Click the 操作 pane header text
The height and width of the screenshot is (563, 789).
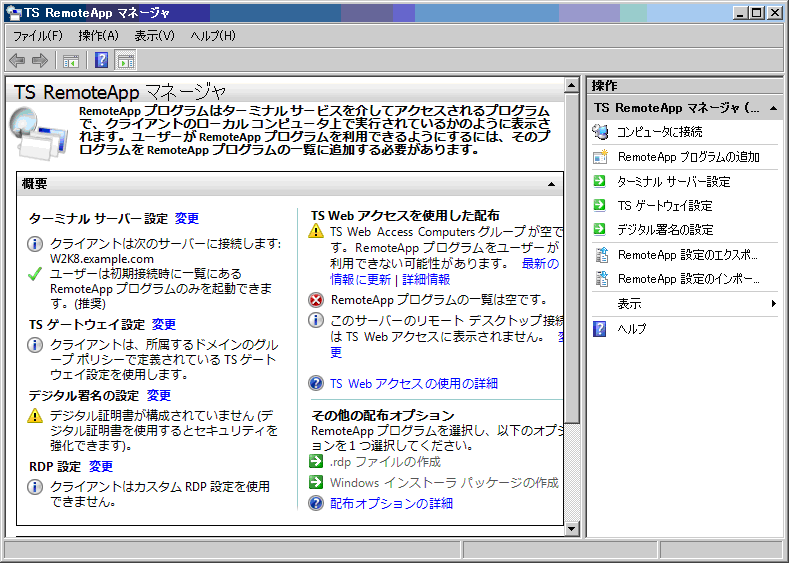tap(604, 86)
